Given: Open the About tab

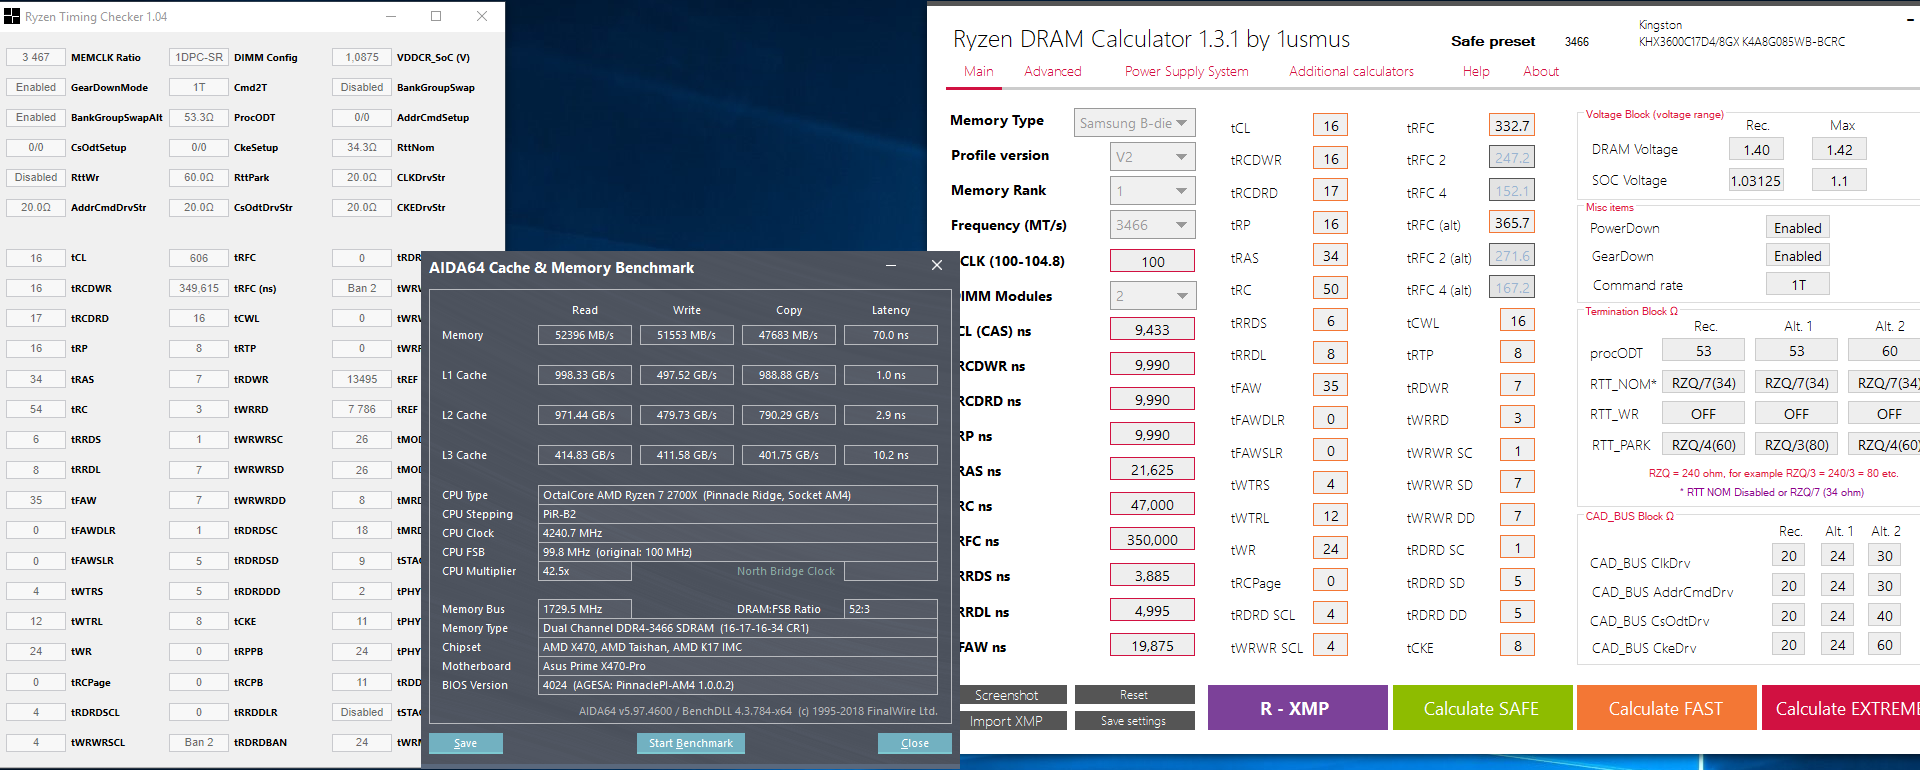Looking at the screenshot, I should (1541, 71).
